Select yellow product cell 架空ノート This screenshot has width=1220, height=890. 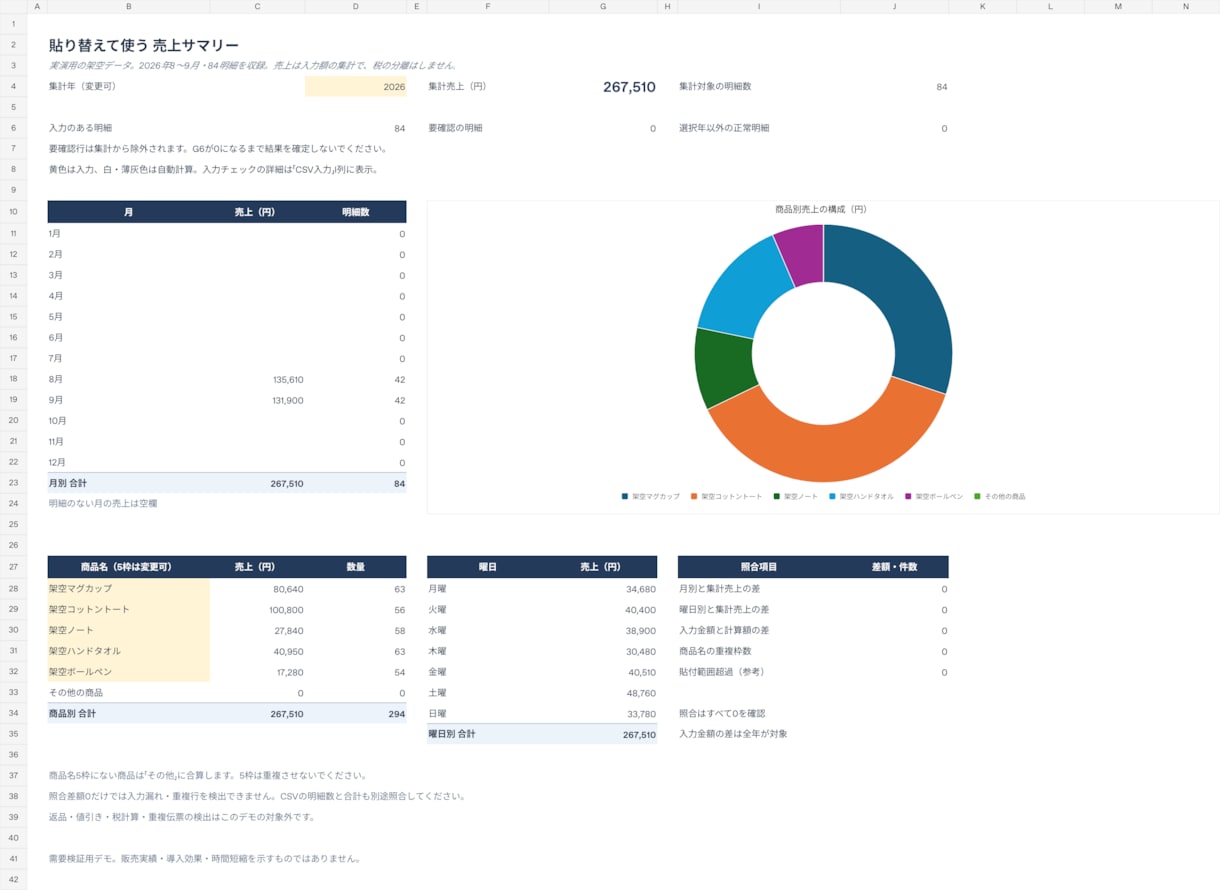[x=129, y=631]
